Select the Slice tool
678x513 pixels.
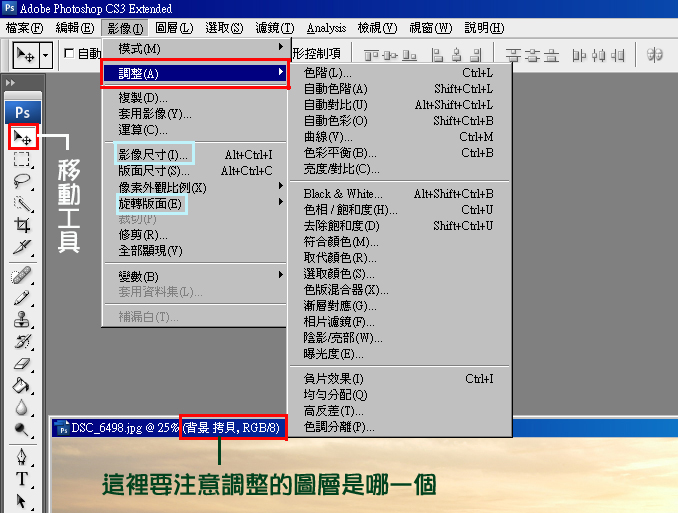(x=22, y=247)
